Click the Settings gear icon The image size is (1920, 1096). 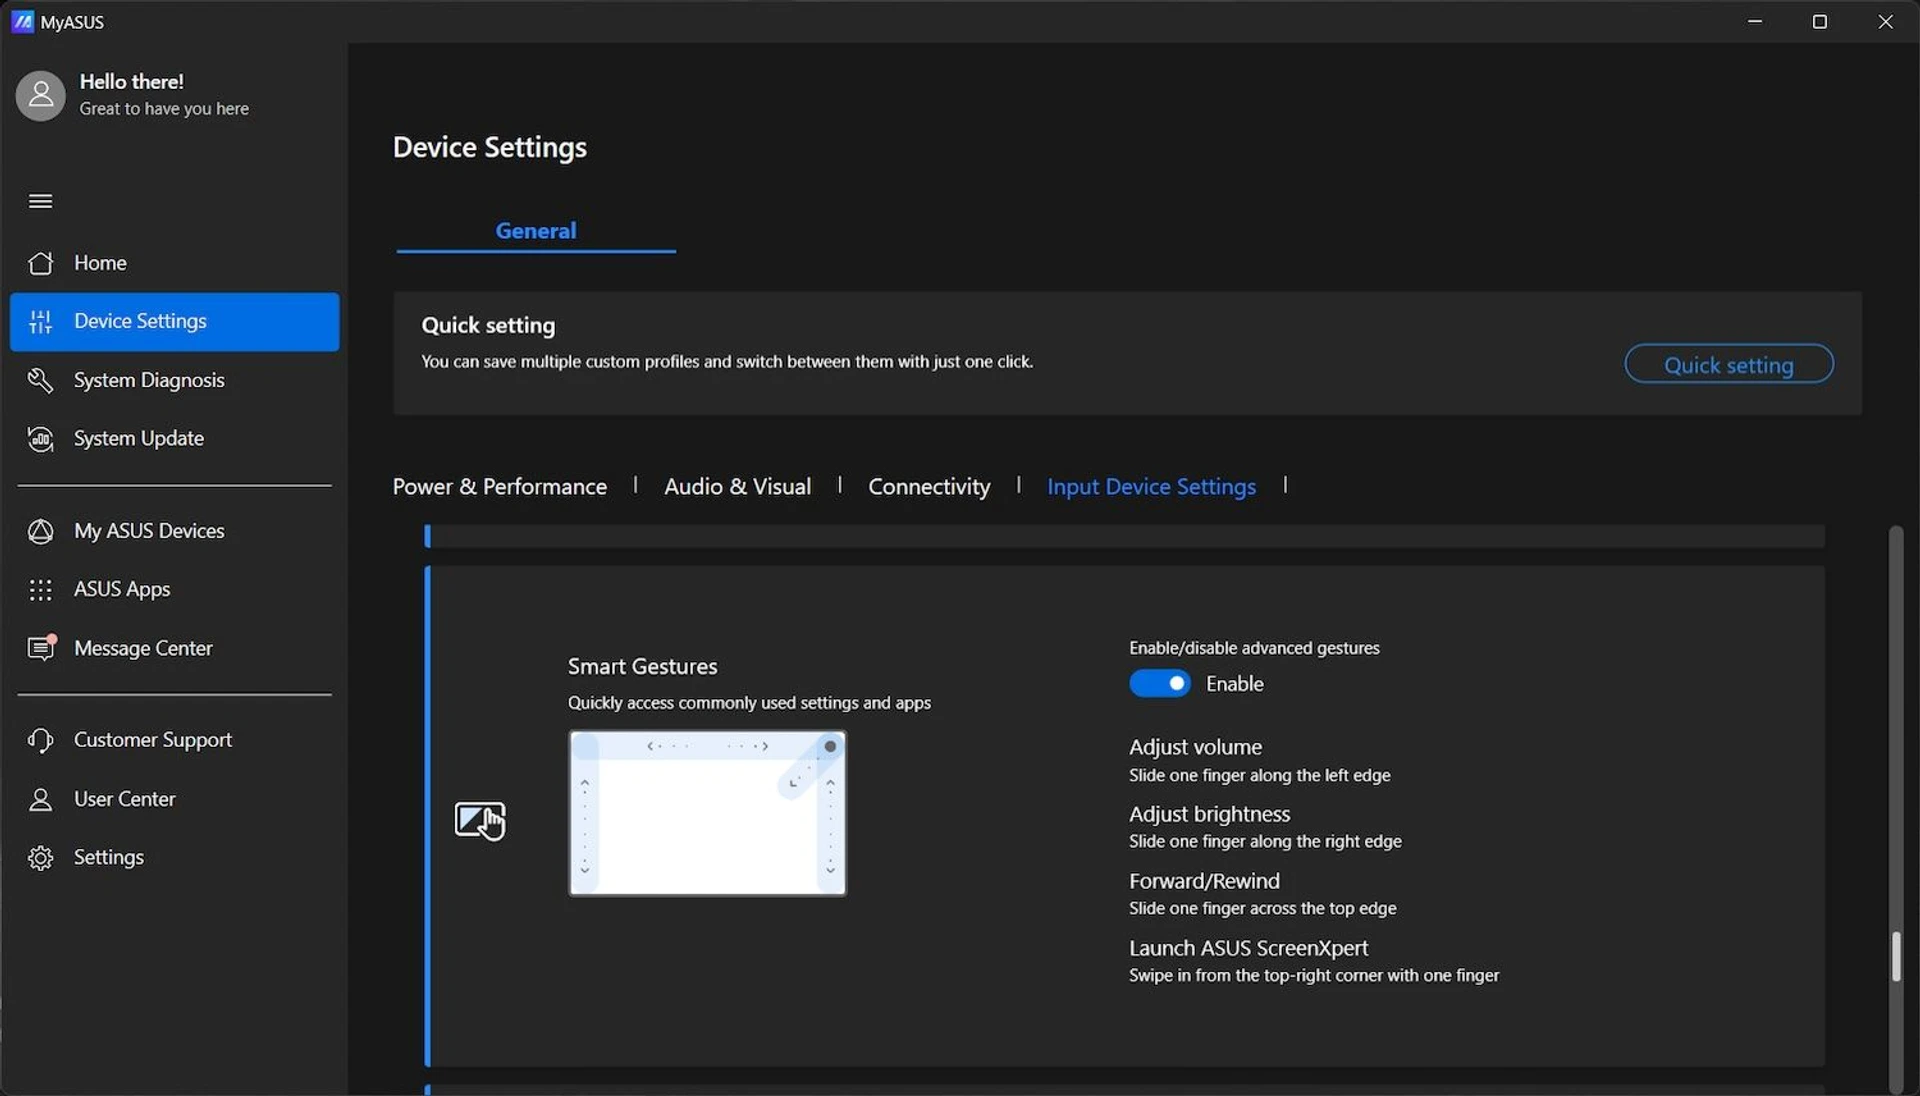40,858
